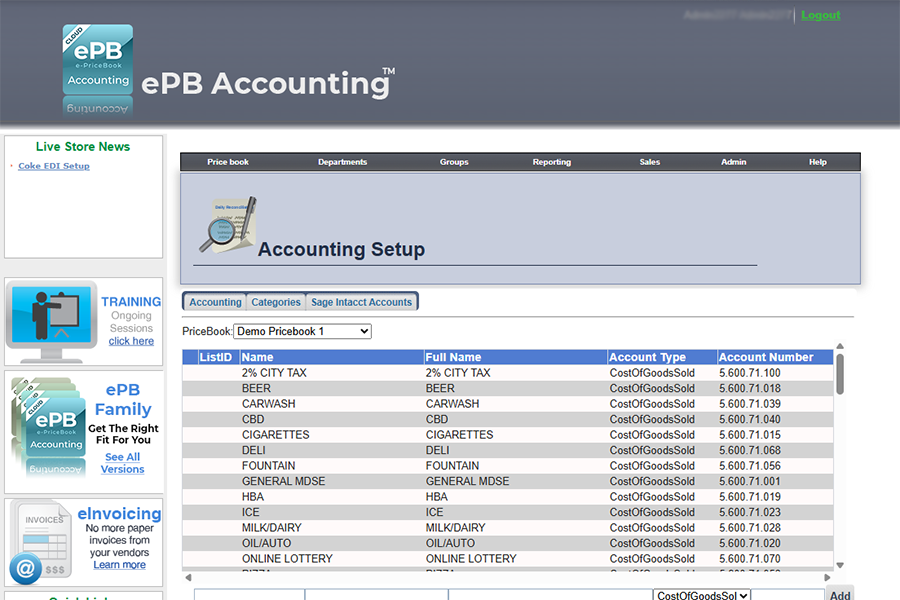Click the ePB Family stacked boxes icon
The image size is (900, 600).
point(48,427)
